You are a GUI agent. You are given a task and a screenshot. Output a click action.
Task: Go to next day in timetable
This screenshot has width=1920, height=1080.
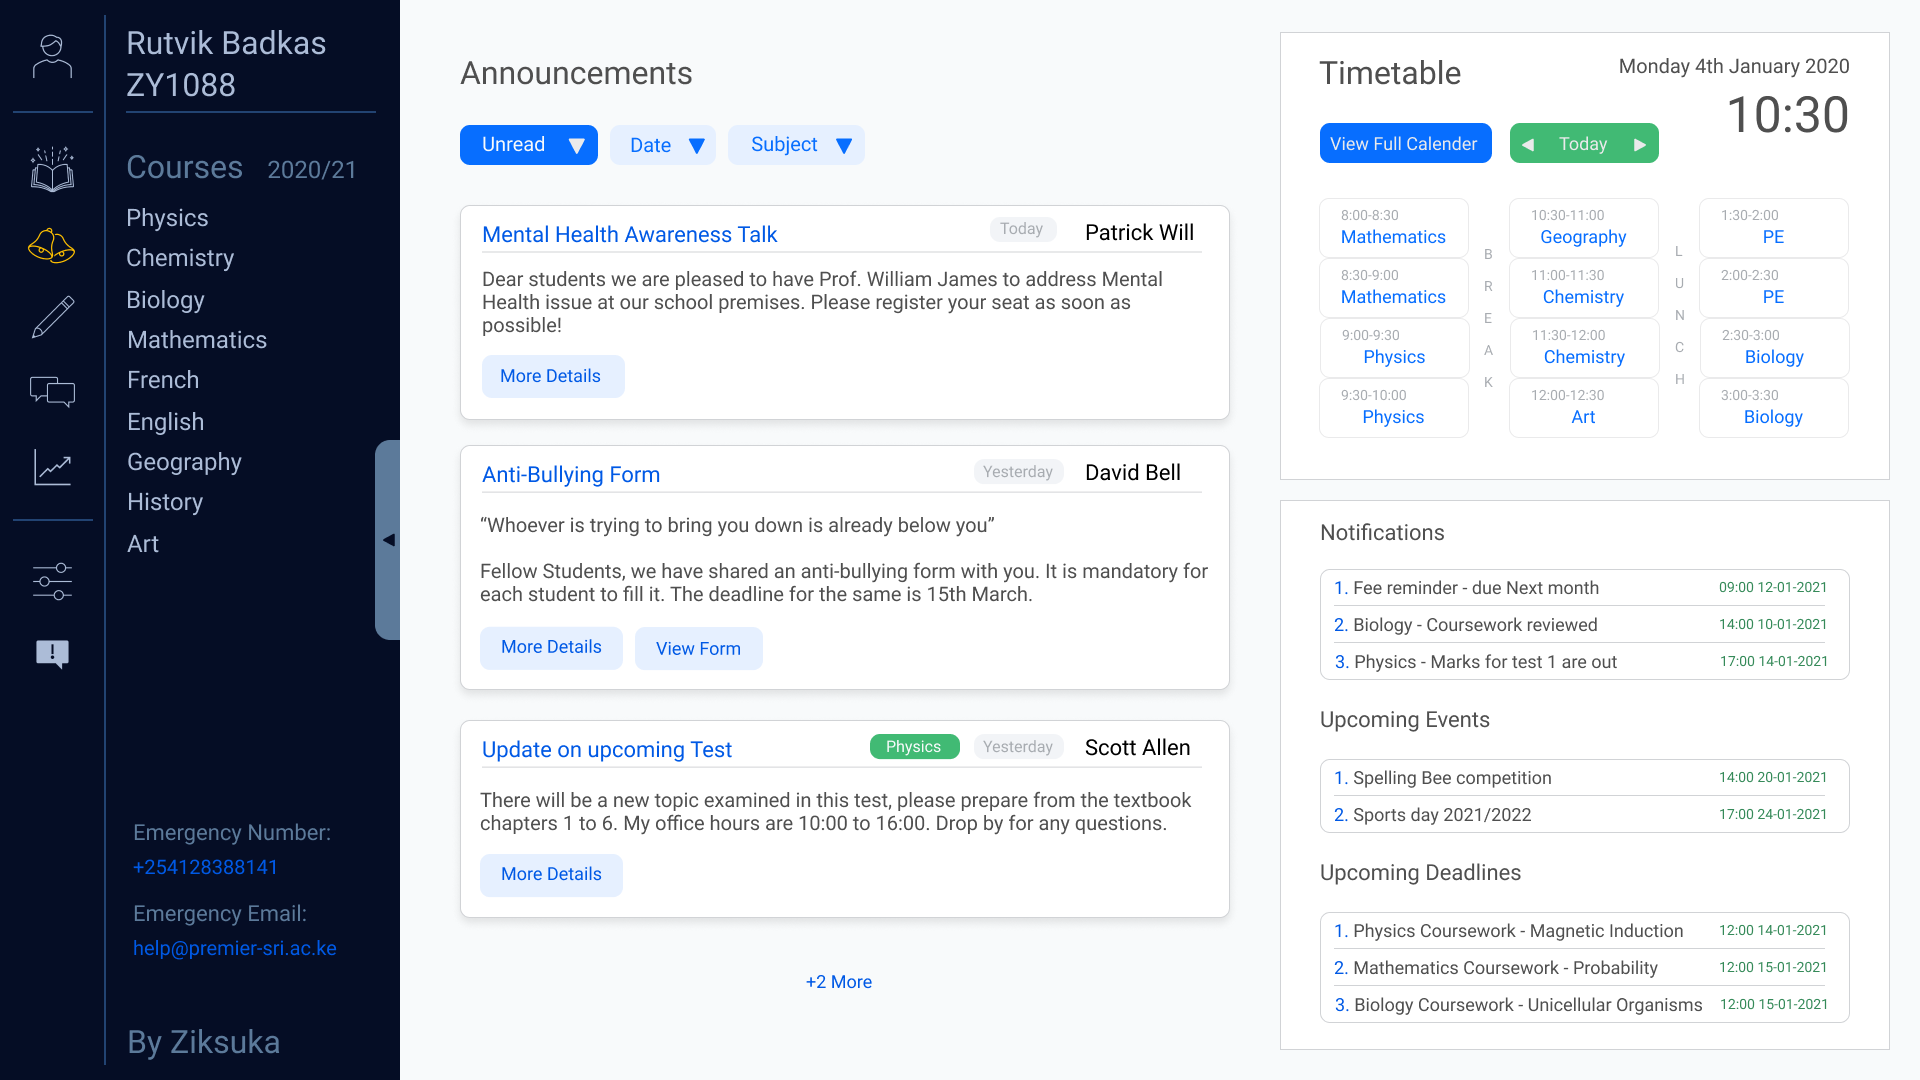coord(1640,145)
